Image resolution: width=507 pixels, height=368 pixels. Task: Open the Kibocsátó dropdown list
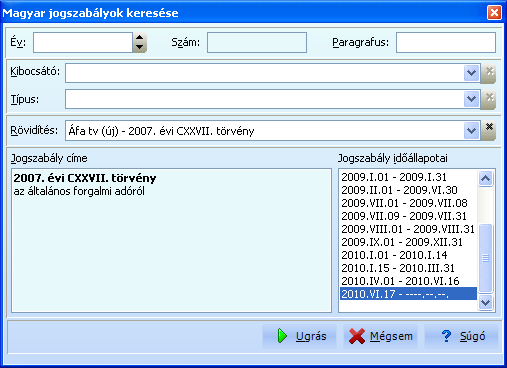click(471, 73)
